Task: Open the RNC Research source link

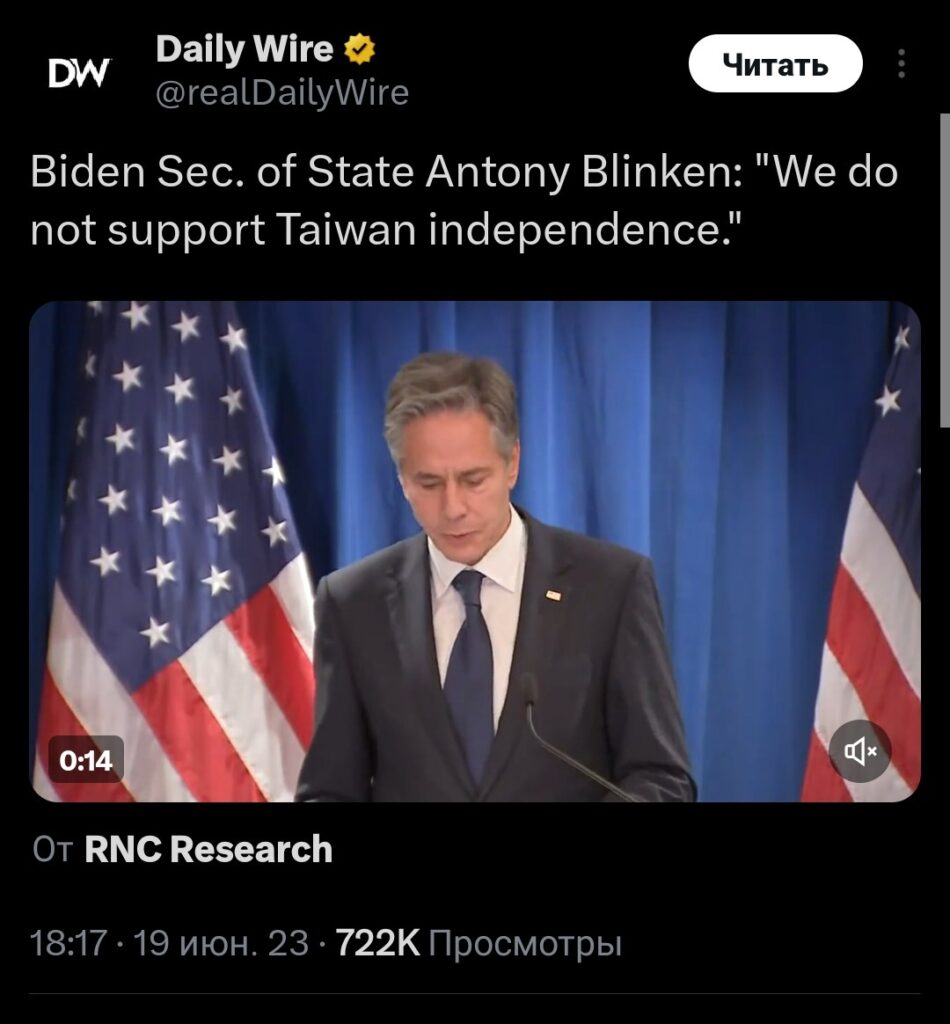Action: 208,849
